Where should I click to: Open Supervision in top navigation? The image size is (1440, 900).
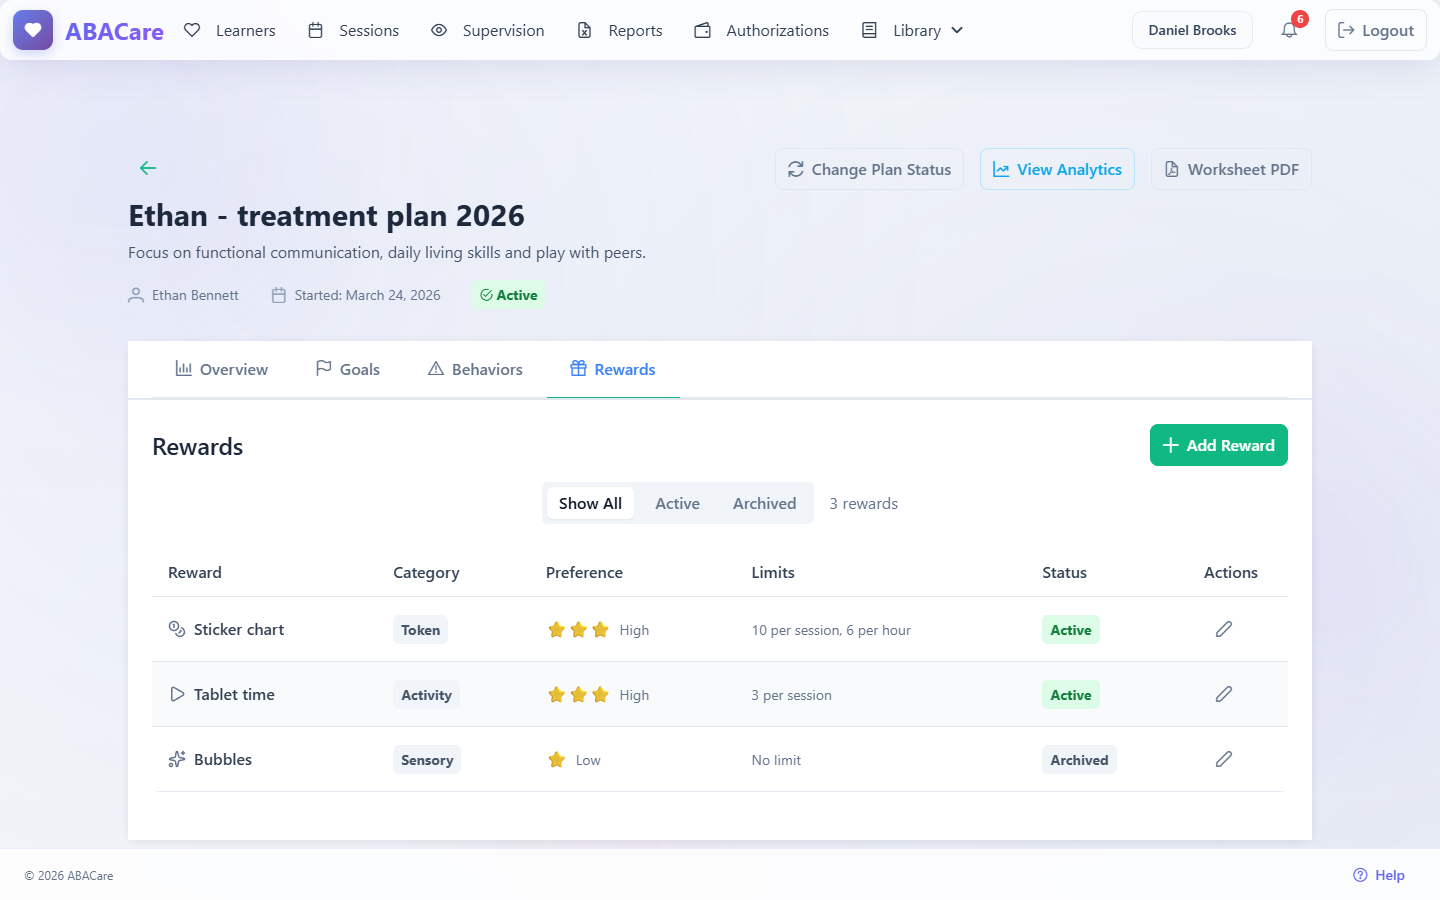click(488, 30)
